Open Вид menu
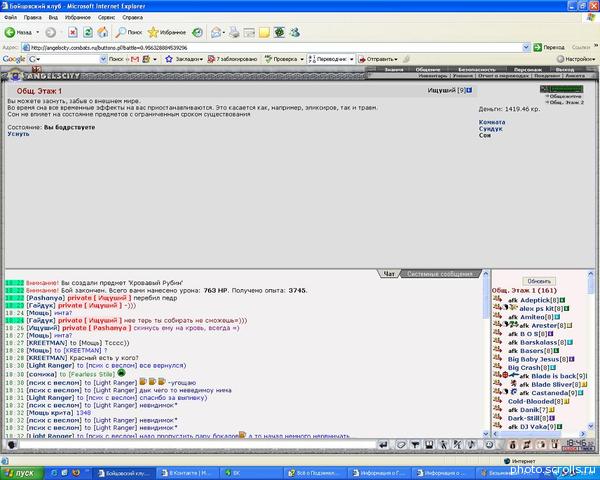 click(x=53, y=17)
